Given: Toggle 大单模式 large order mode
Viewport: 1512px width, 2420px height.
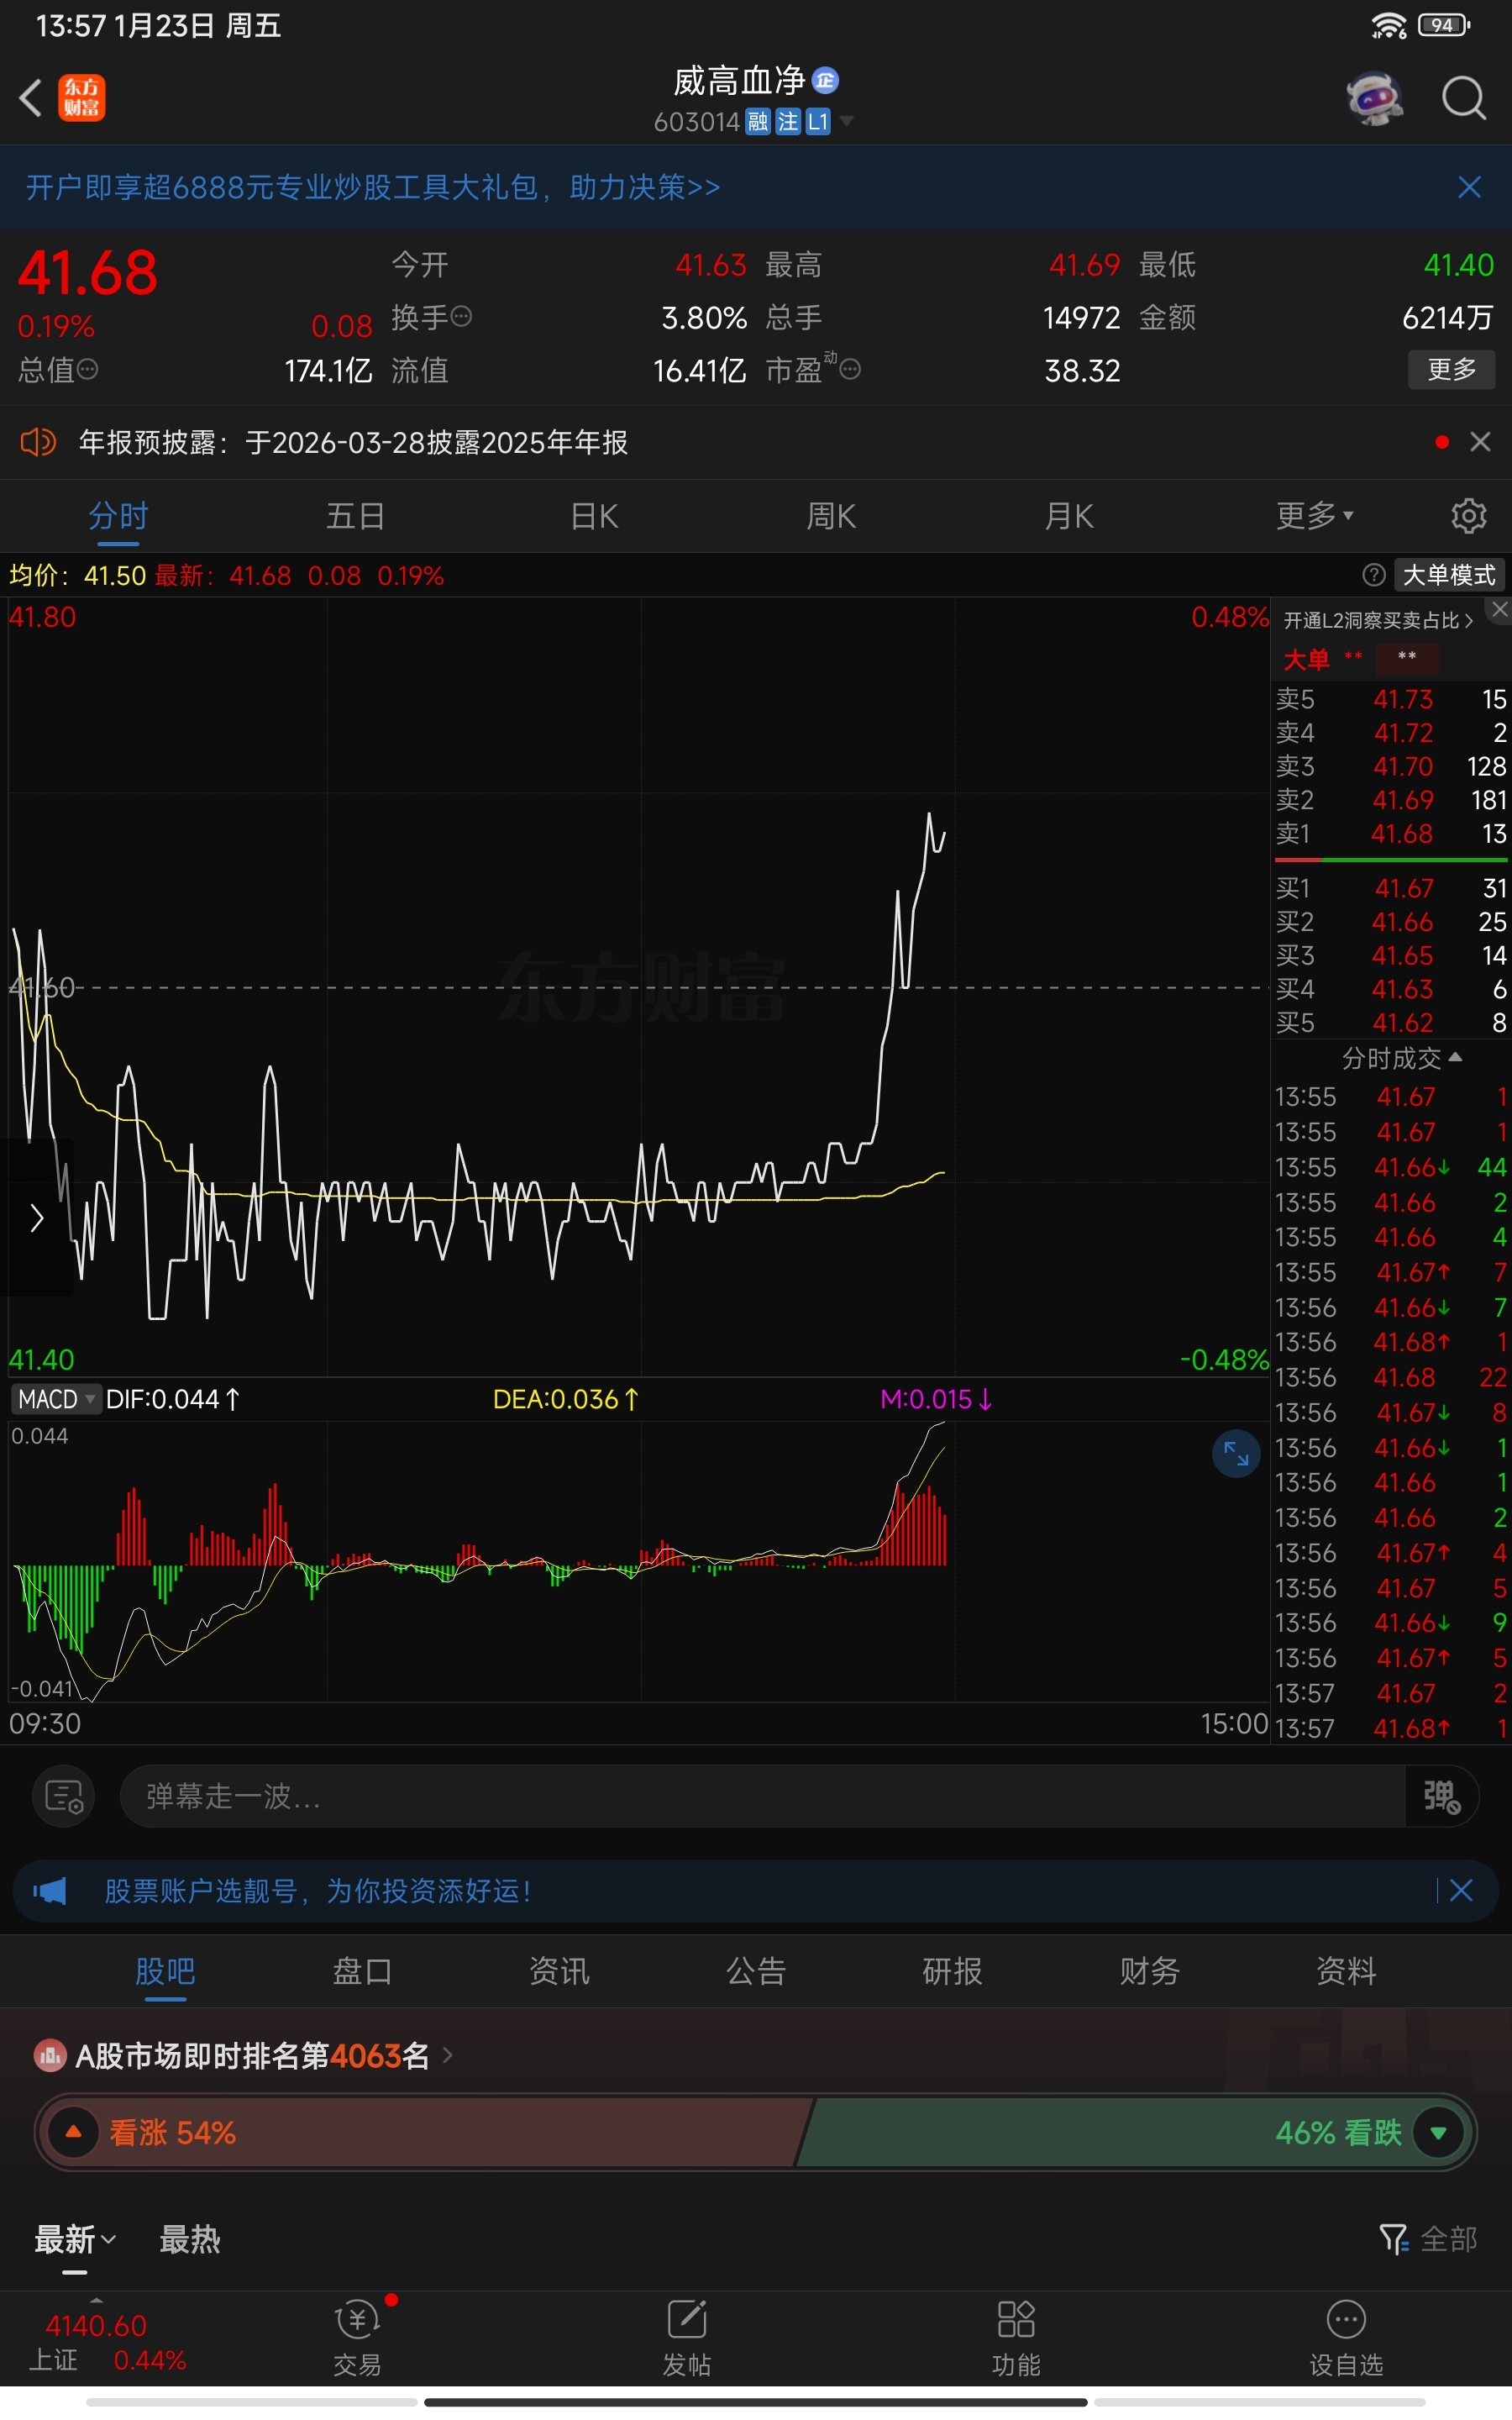Looking at the screenshot, I should coord(1449,575).
